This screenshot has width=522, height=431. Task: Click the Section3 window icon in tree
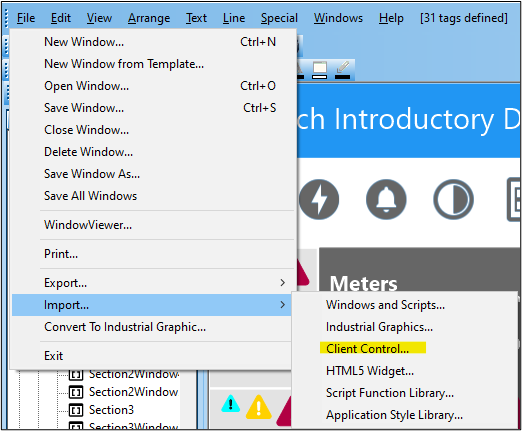(x=76, y=409)
